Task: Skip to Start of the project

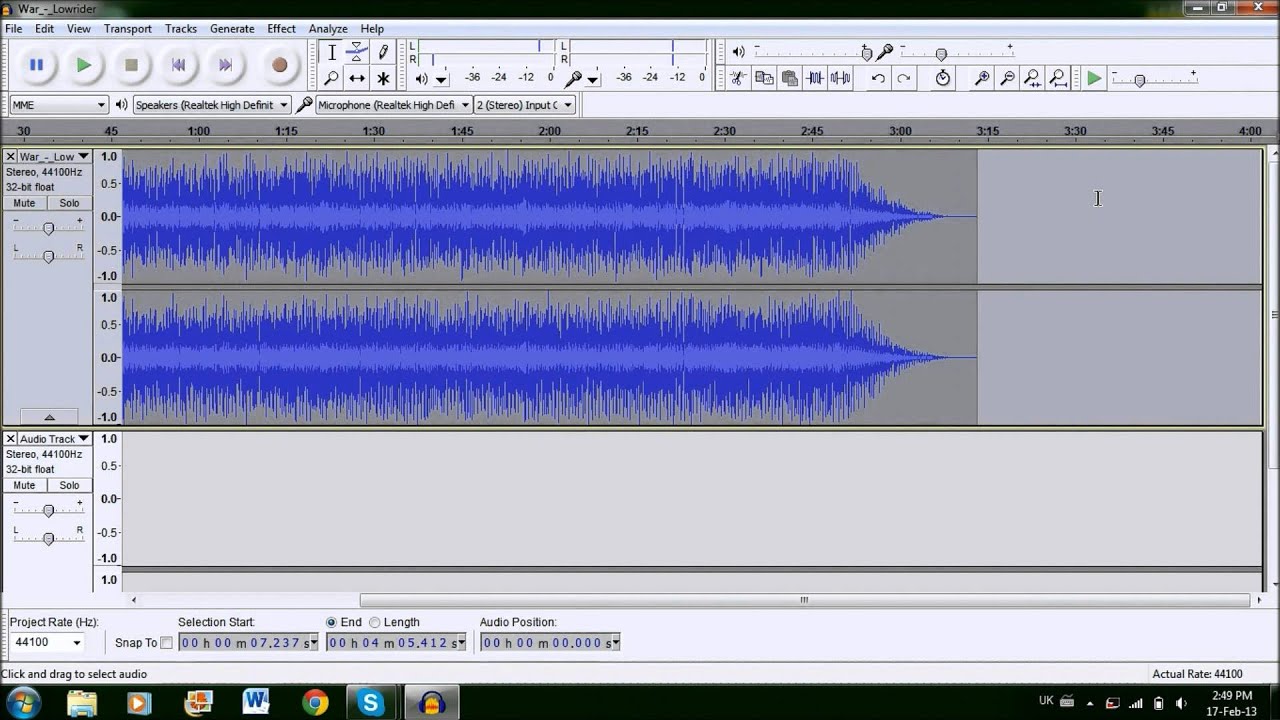Action: coord(178,65)
